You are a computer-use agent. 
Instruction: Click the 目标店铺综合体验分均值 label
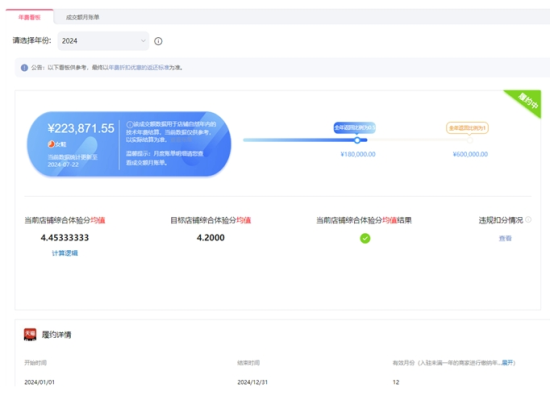click(210, 220)
